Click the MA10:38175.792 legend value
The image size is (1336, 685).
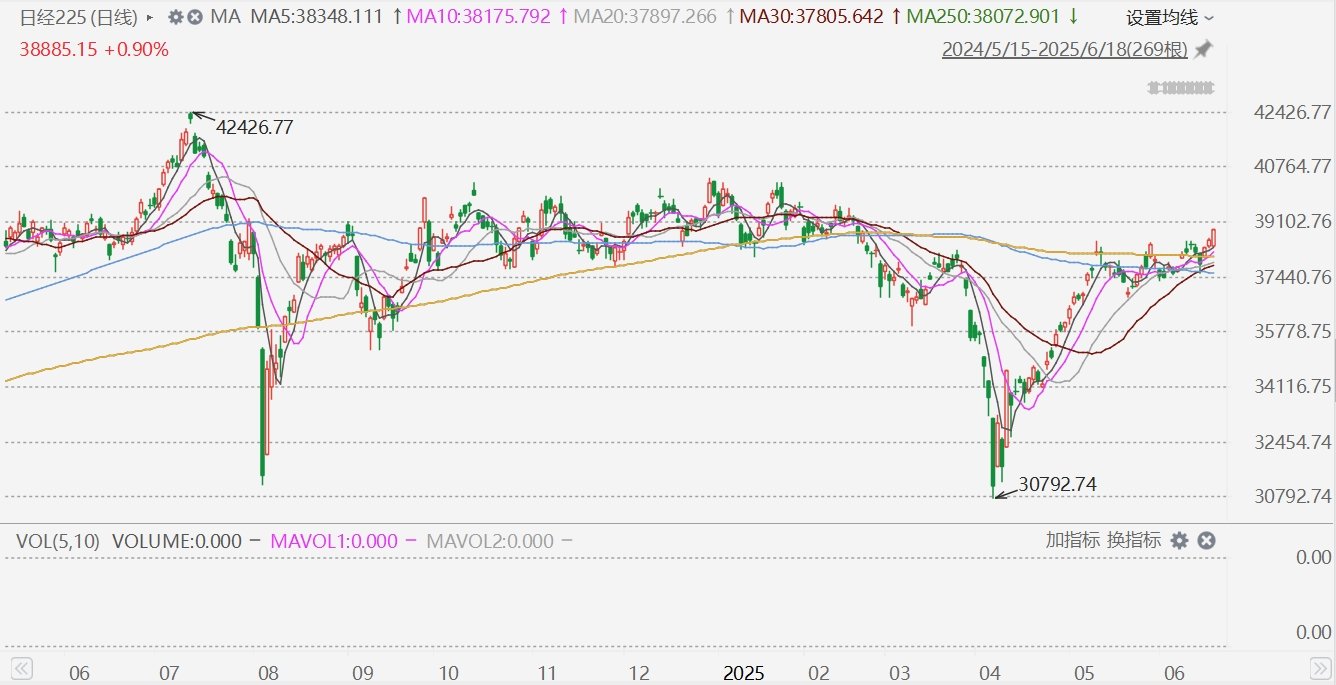479,17
